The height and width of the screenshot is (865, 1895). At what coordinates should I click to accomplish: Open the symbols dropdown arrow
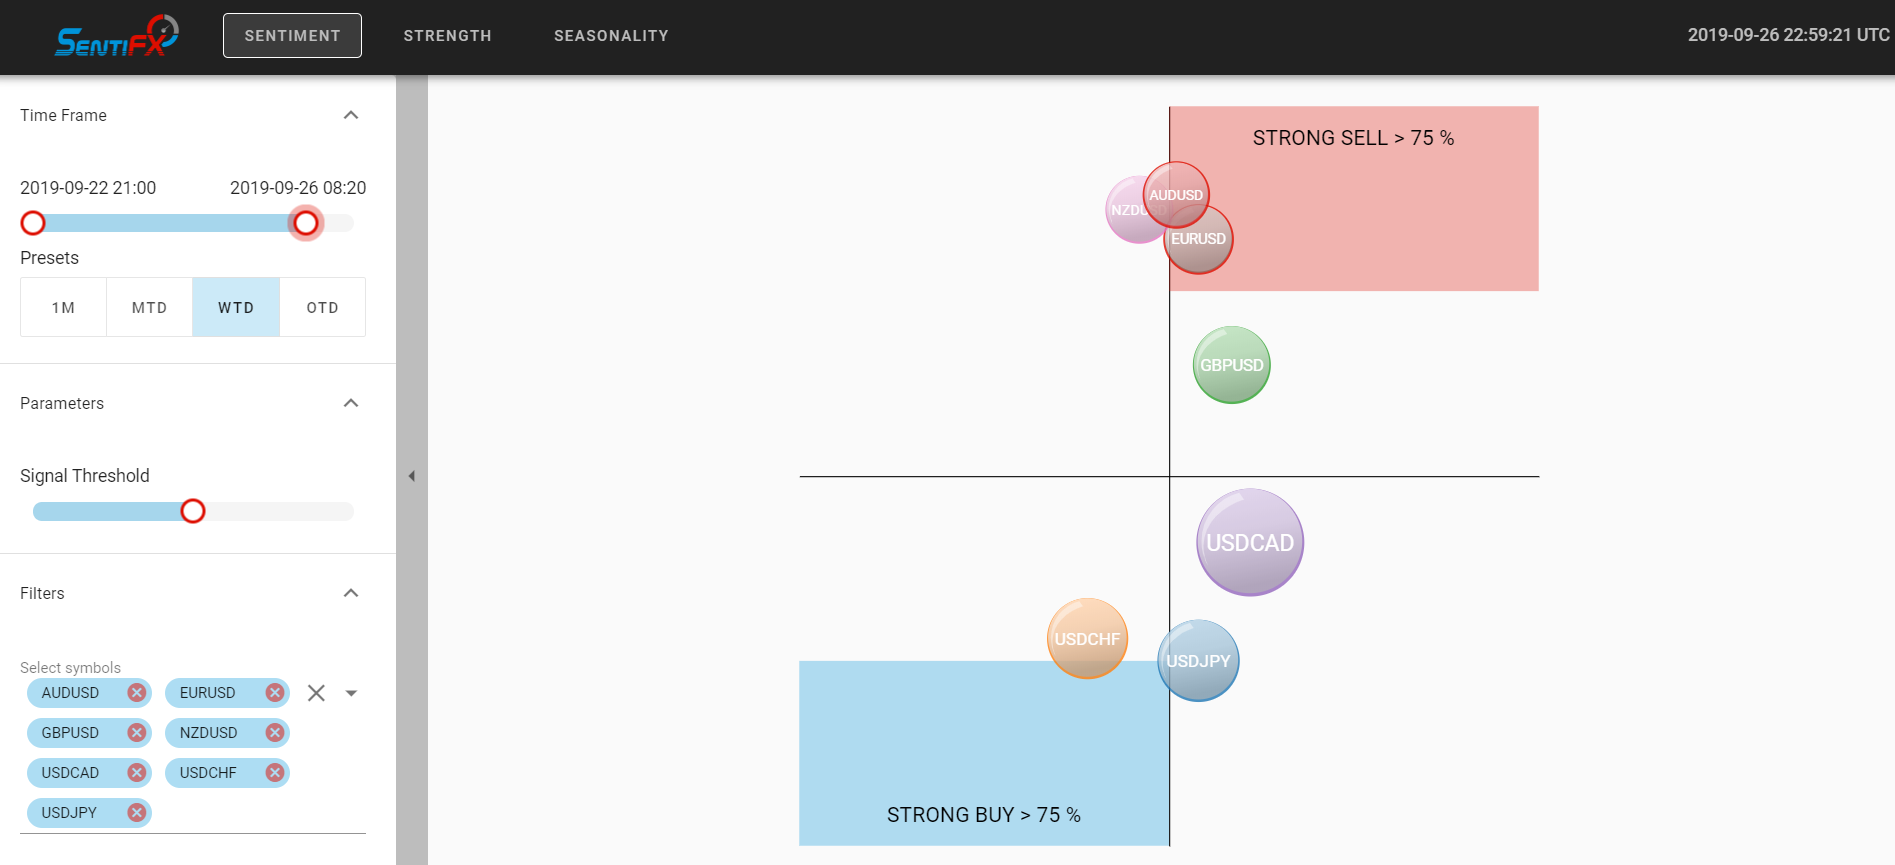coord(351,693)
